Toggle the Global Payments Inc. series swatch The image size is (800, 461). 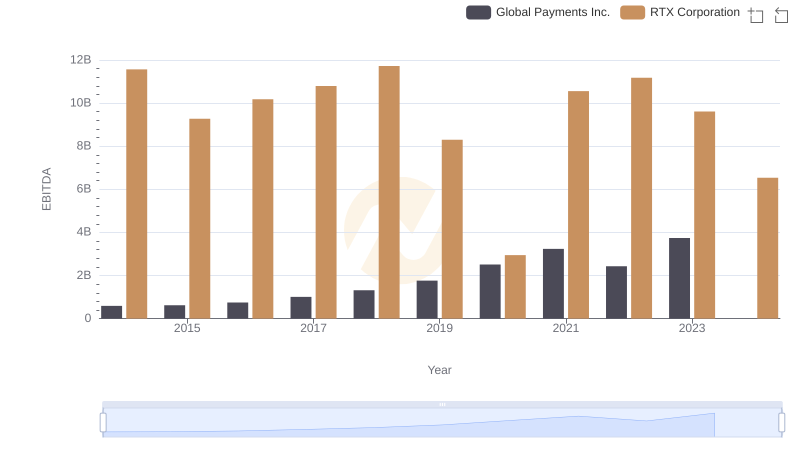coord(479,12)
